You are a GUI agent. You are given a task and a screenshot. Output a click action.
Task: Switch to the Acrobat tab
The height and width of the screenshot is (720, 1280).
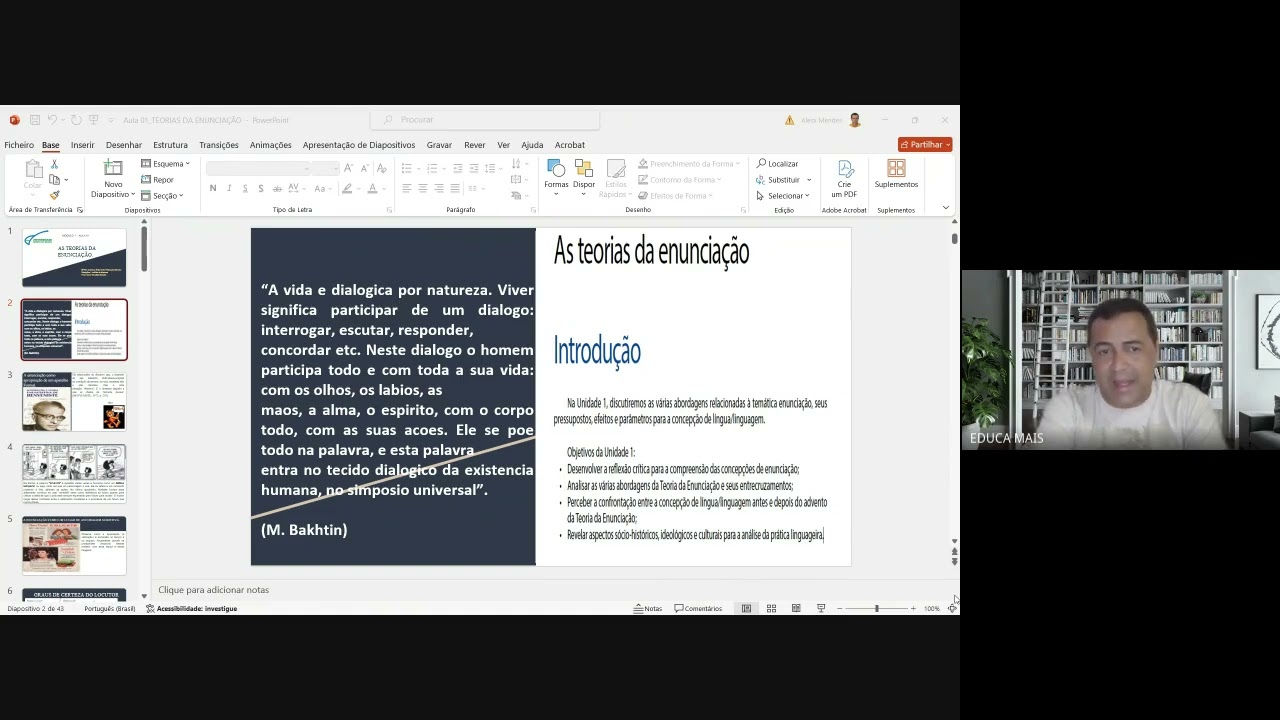[570, 145]
